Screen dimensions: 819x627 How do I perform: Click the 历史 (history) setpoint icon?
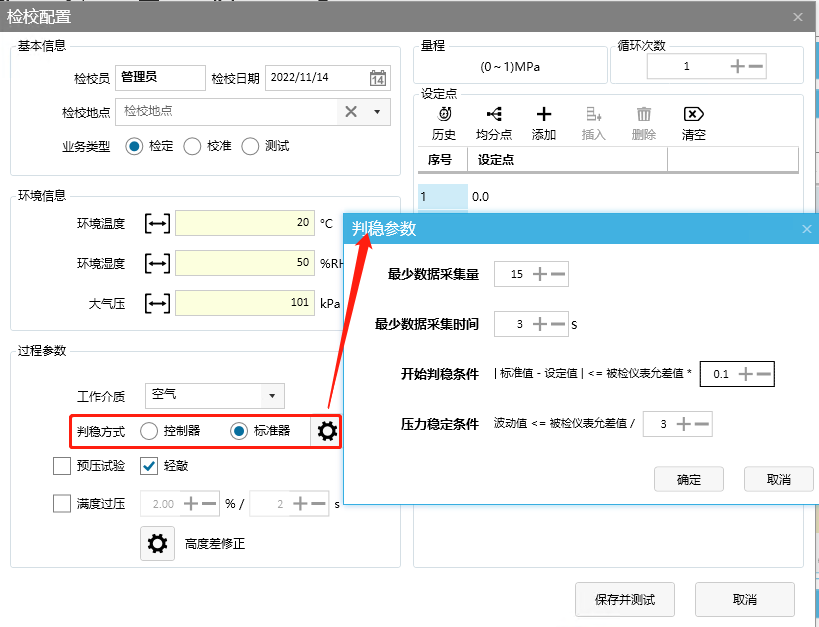[444, 115]
